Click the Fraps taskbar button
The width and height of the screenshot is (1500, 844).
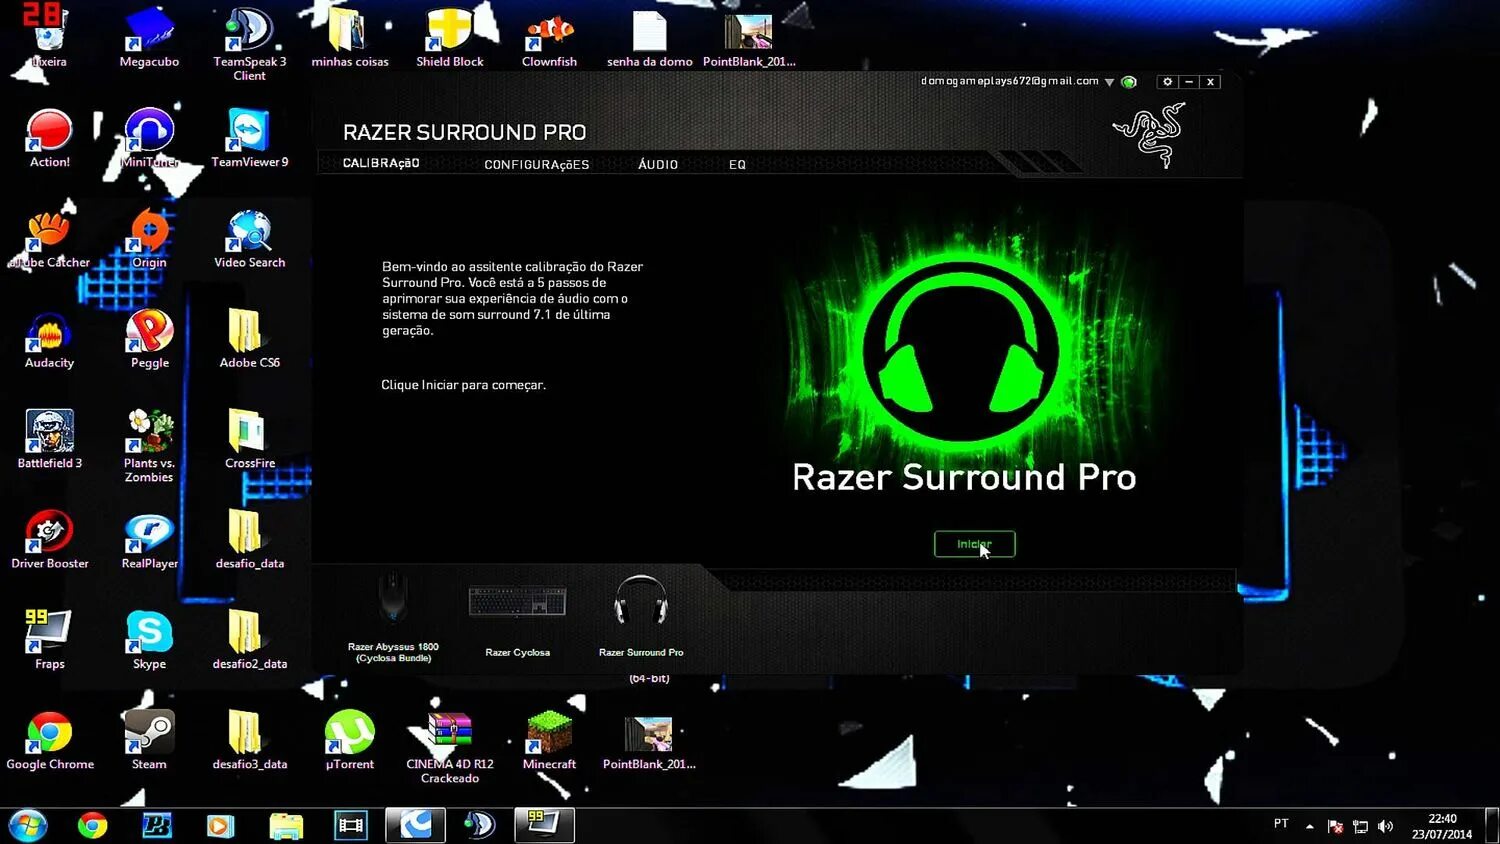(544, 825)
